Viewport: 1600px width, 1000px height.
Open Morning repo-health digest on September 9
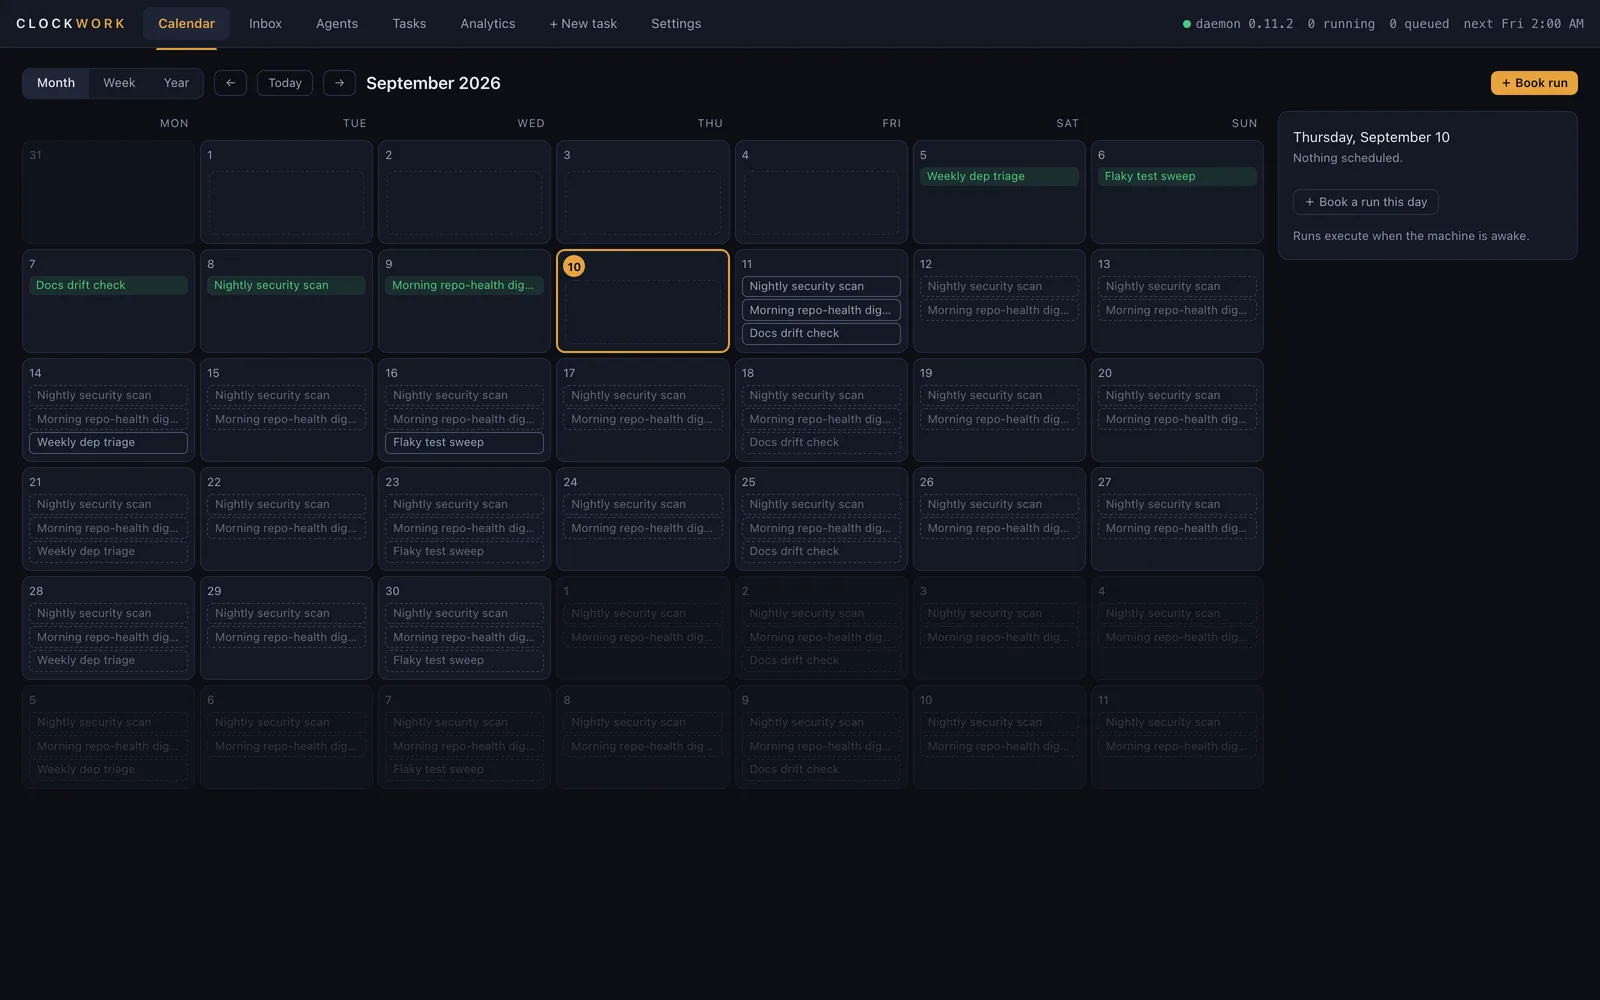tap(464, 285)
